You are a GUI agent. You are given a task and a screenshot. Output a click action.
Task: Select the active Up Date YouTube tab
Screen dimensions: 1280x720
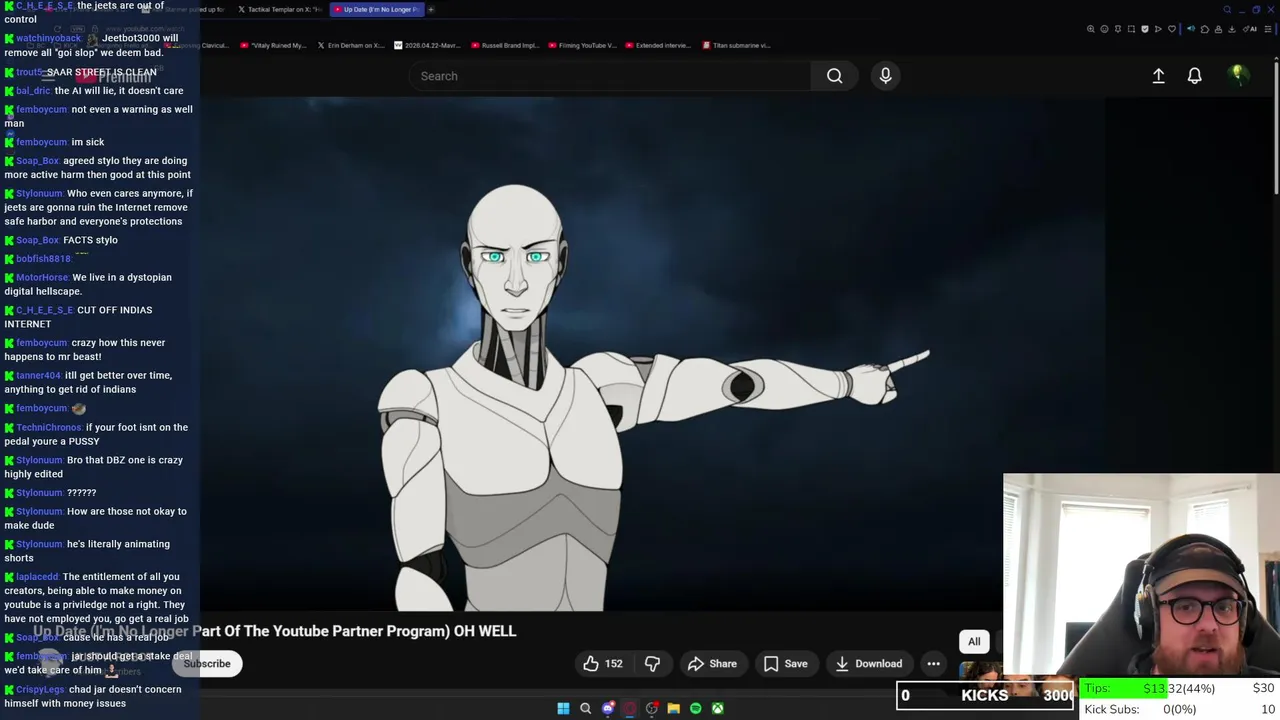tap(377, 9)
